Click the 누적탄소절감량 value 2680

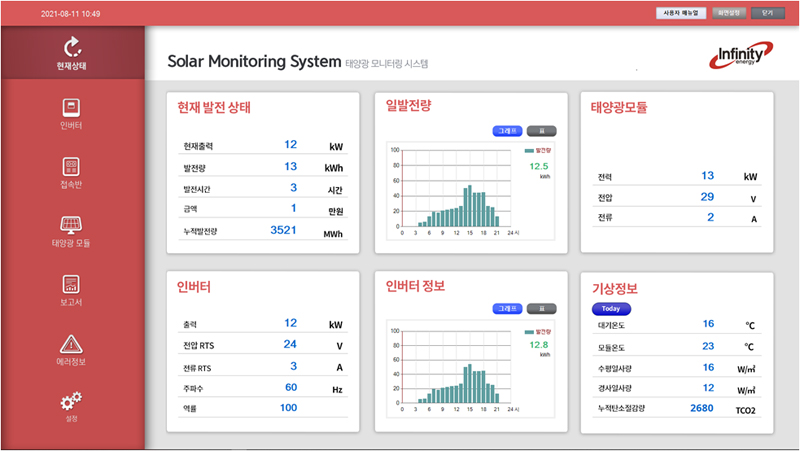pyautogui.click(x=702, y=408)
